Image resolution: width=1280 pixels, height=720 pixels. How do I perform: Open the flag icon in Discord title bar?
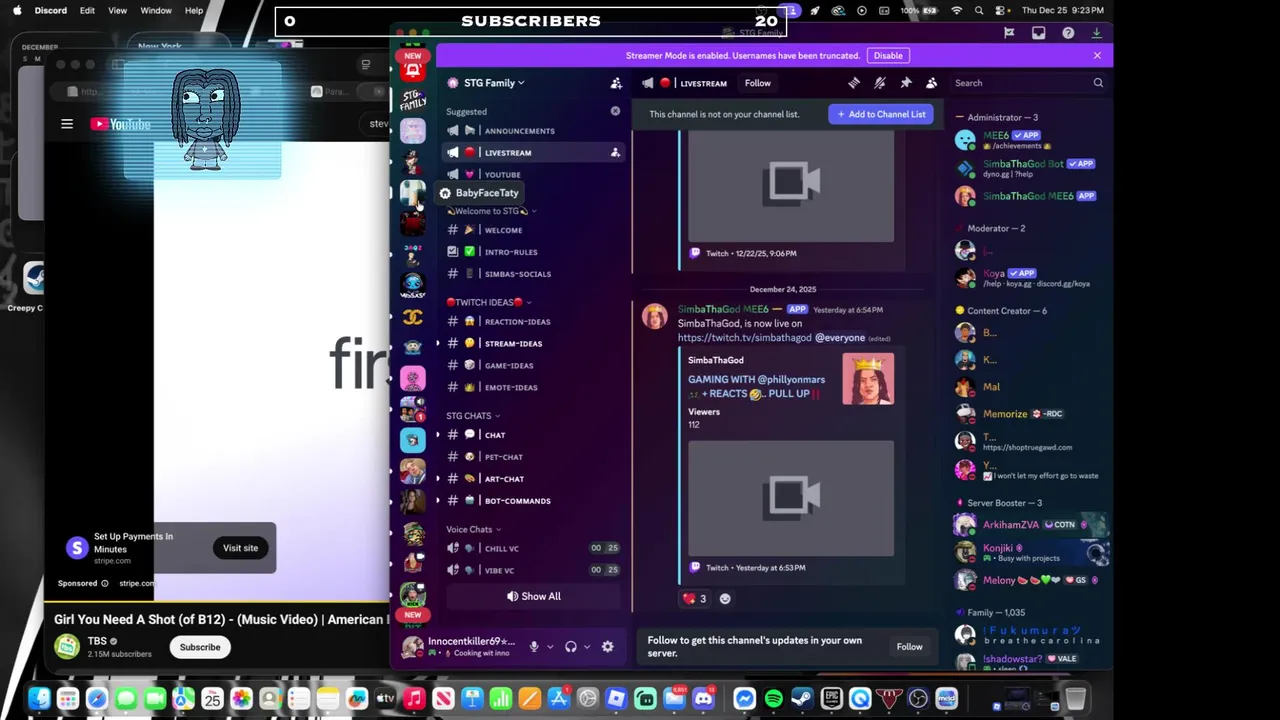(x=1009, y=33)
